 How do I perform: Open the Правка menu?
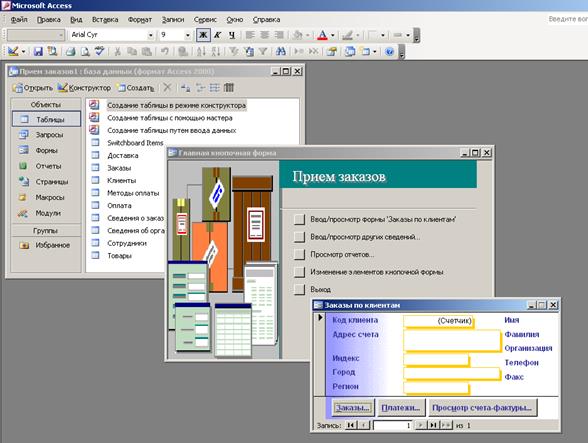[48, 20]
